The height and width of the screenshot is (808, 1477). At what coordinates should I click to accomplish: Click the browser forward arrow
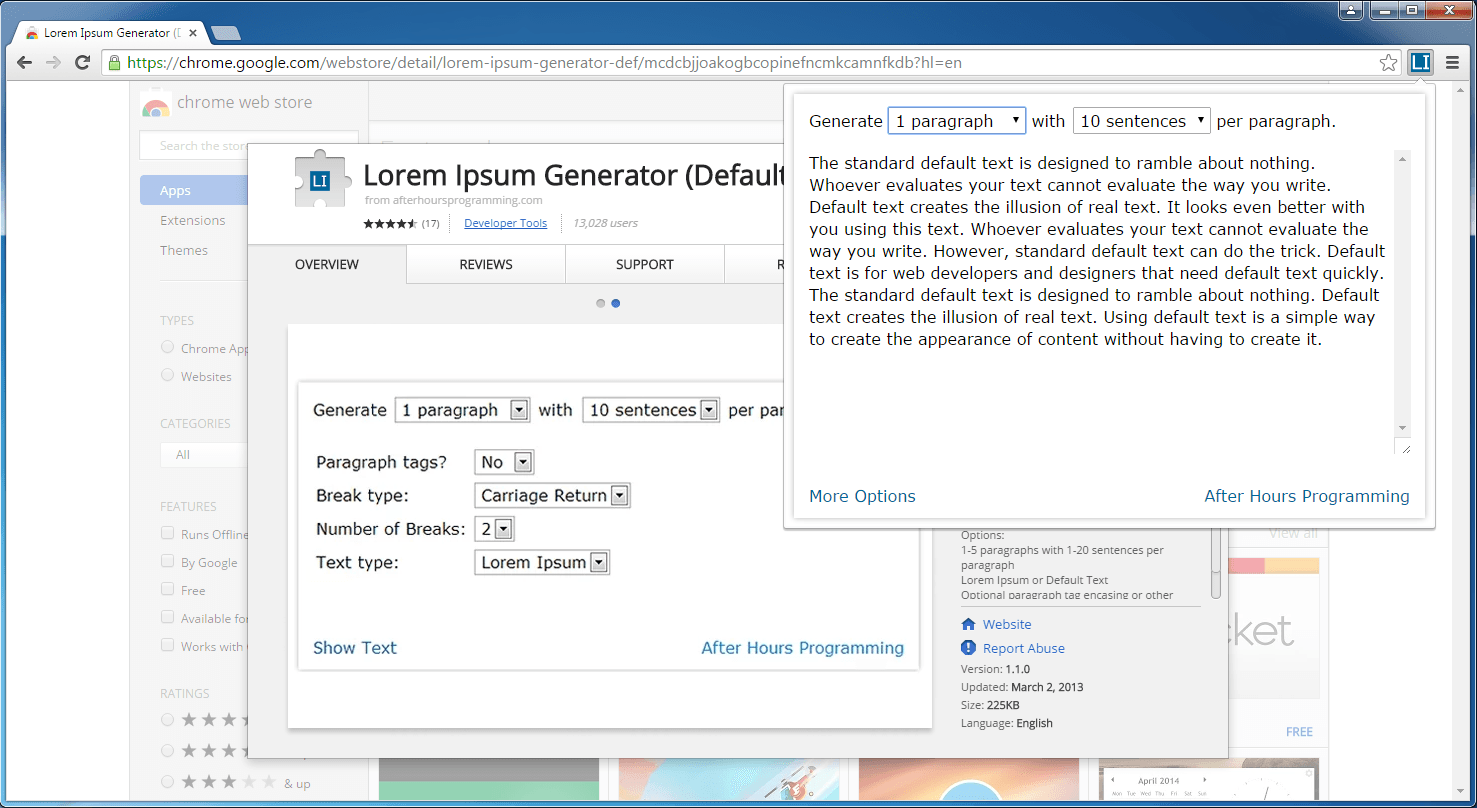(x=54, y=62)
